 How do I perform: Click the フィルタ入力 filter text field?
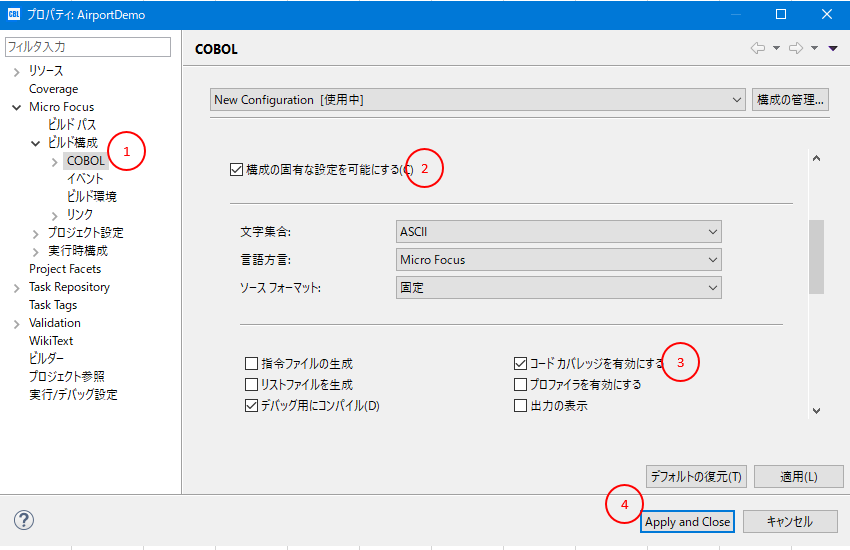(x=88, y=47)
